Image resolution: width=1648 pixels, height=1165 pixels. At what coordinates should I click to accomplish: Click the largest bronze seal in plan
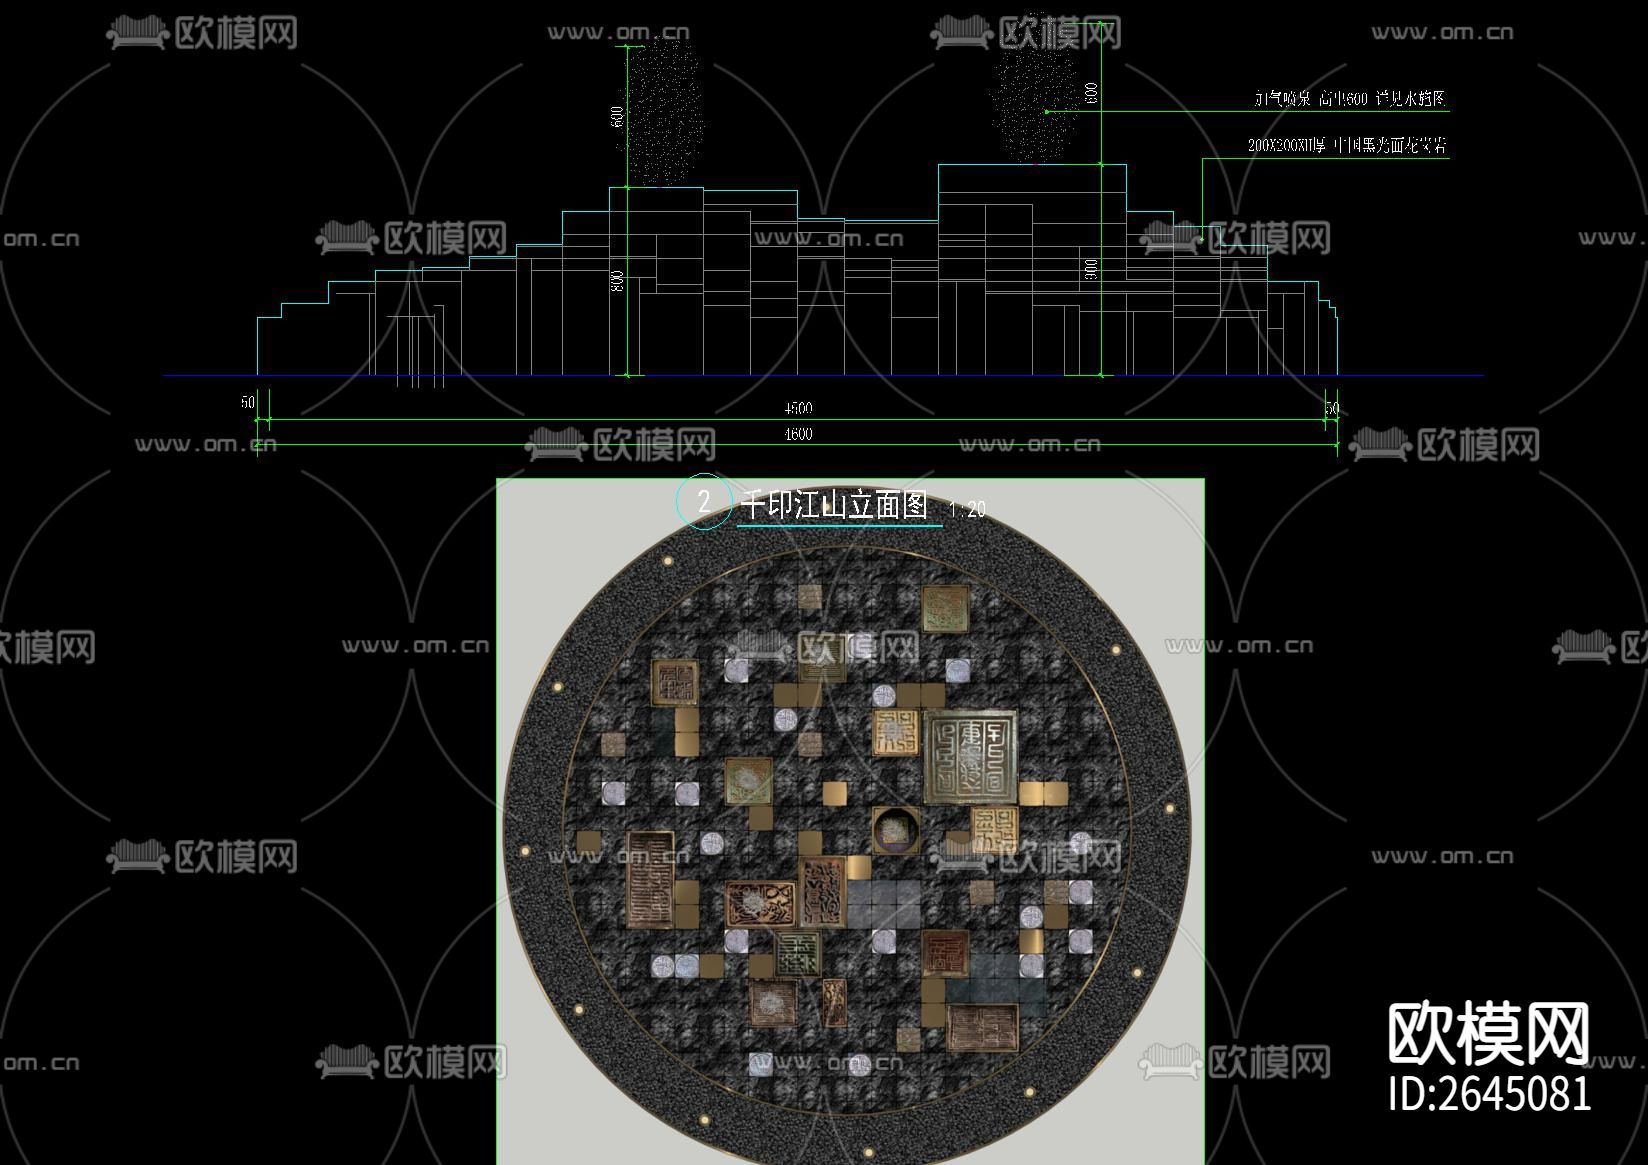pyautogui.click(x=971, y=757)
